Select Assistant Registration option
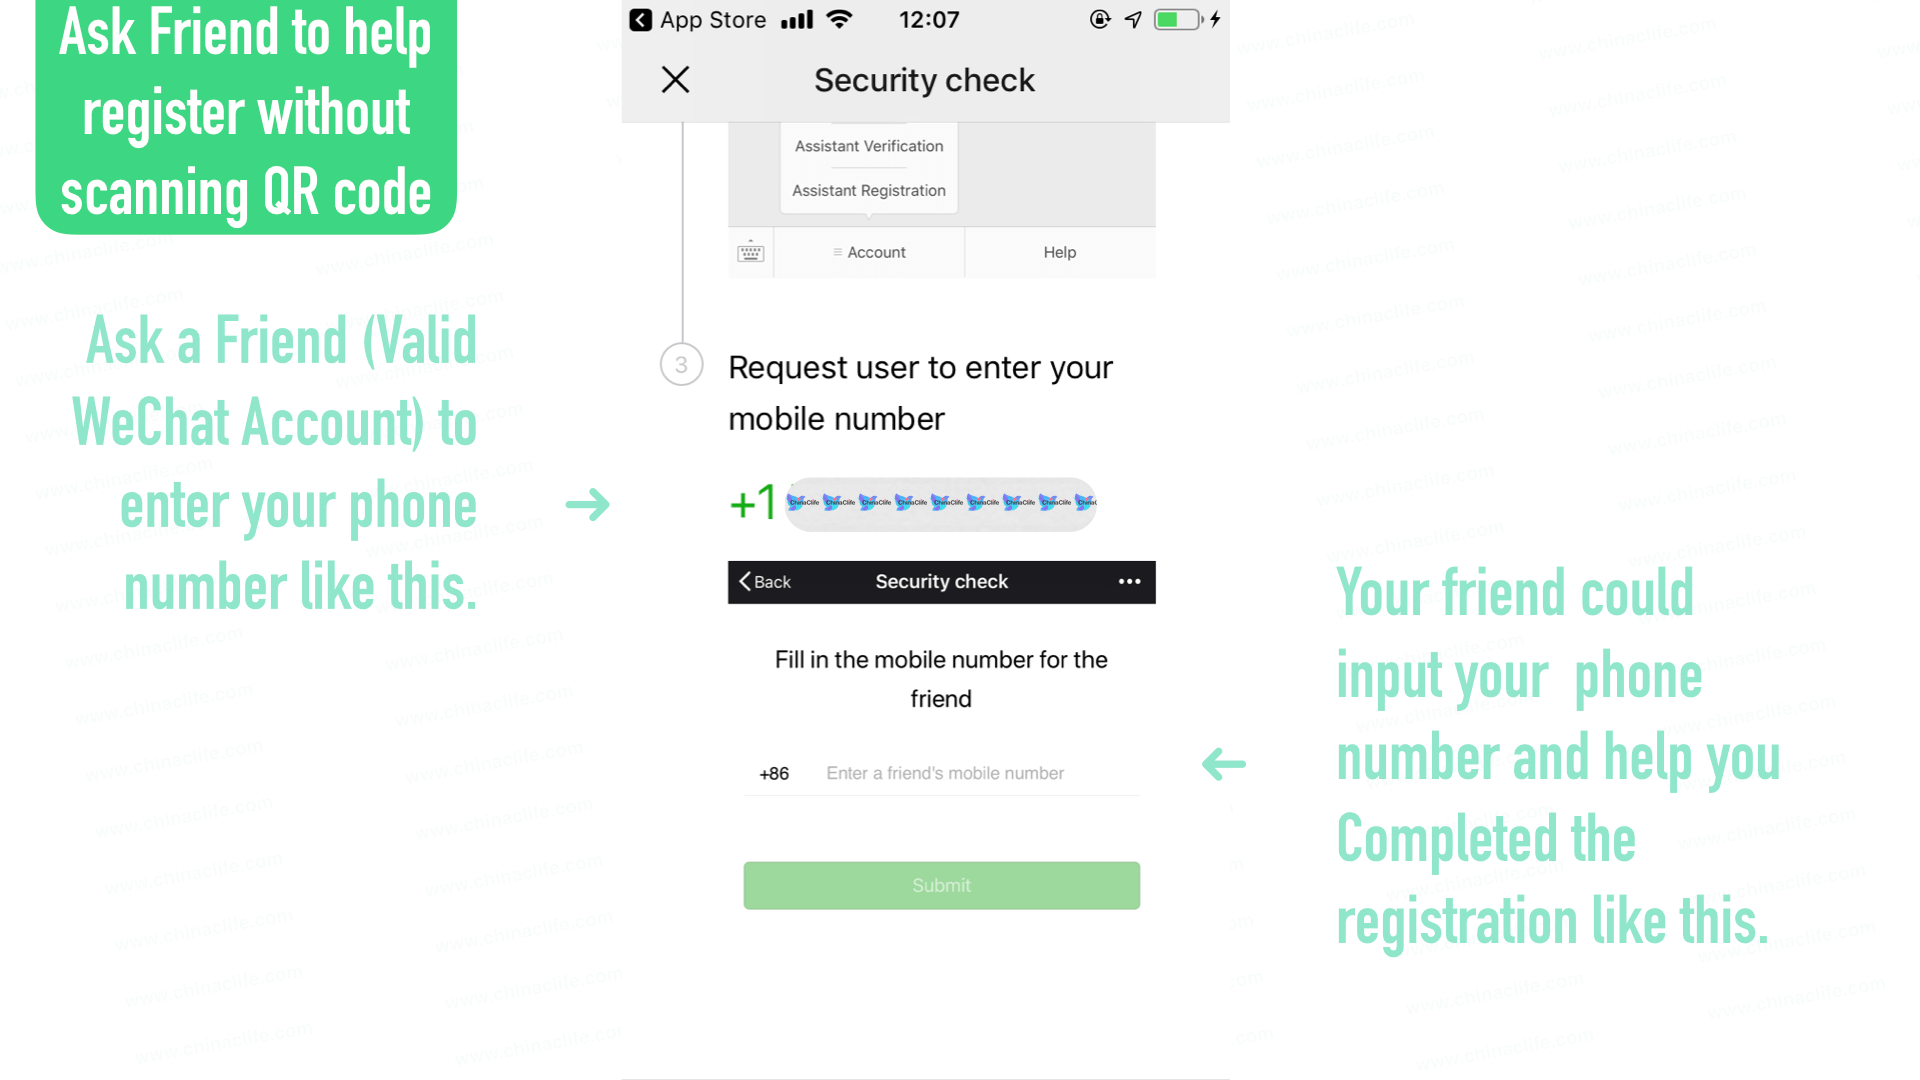This screenshot has width=1920, height=1080. coord(868,189)
